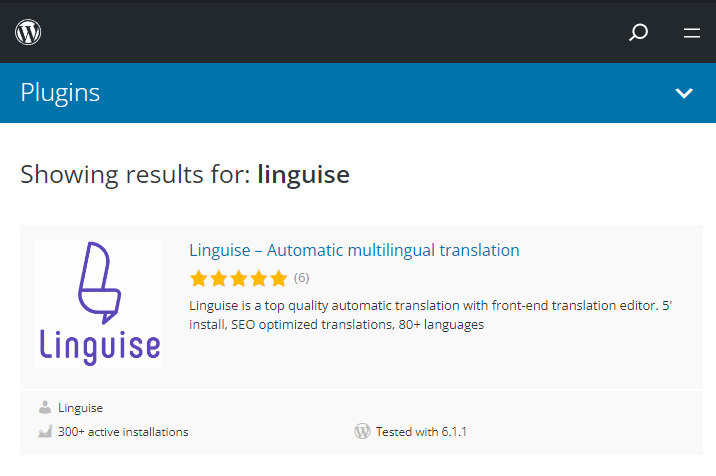Click the Linguise author name
The width and height of the screenshot is (716, 476).
(80, 408)
